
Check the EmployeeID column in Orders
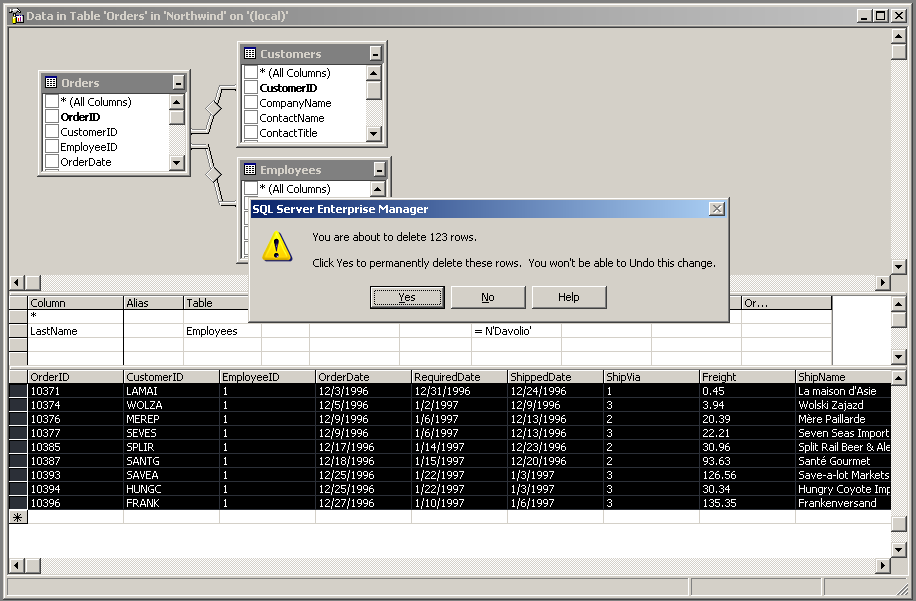tap(51, 147)
